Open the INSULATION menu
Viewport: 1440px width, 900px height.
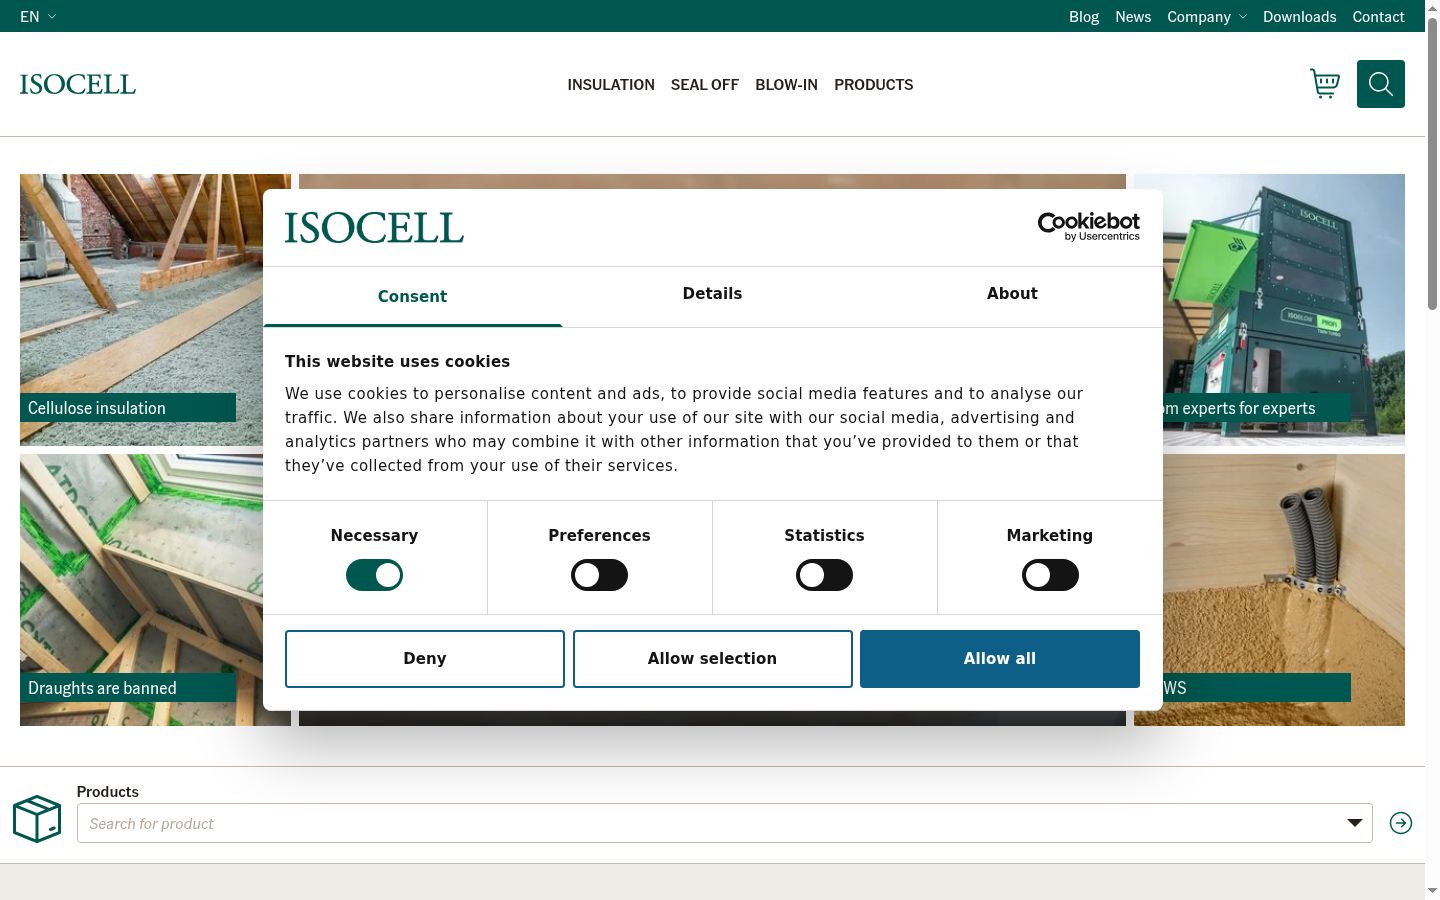click(611, 84)
